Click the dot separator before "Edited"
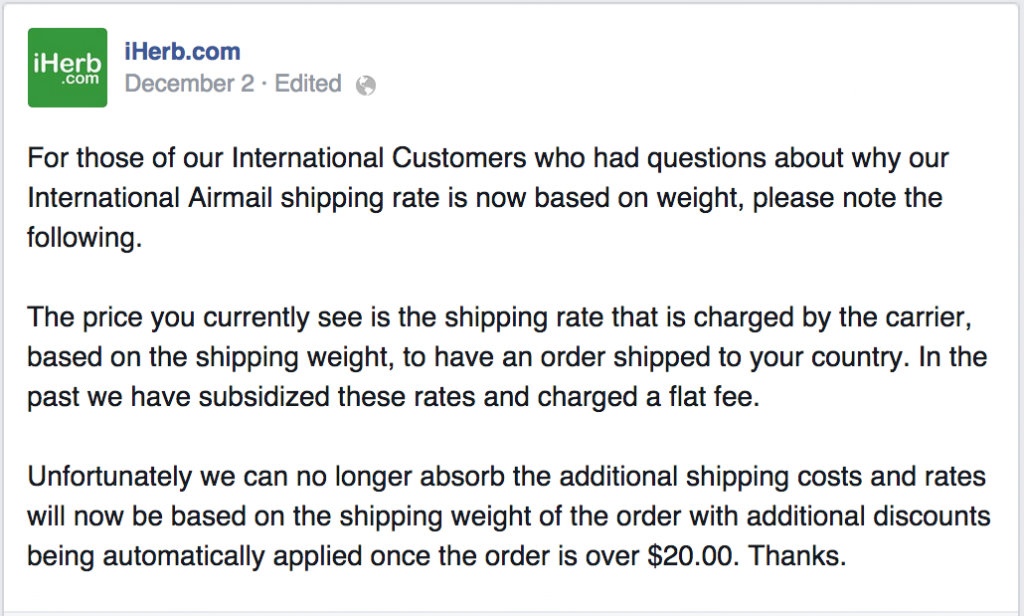 pos(264,84)
